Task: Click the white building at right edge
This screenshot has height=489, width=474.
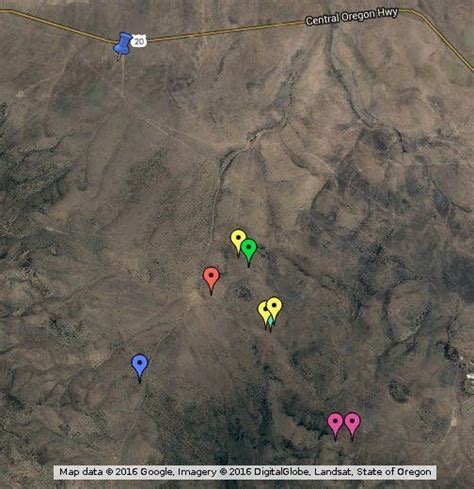Action: [x=470, y=376]
